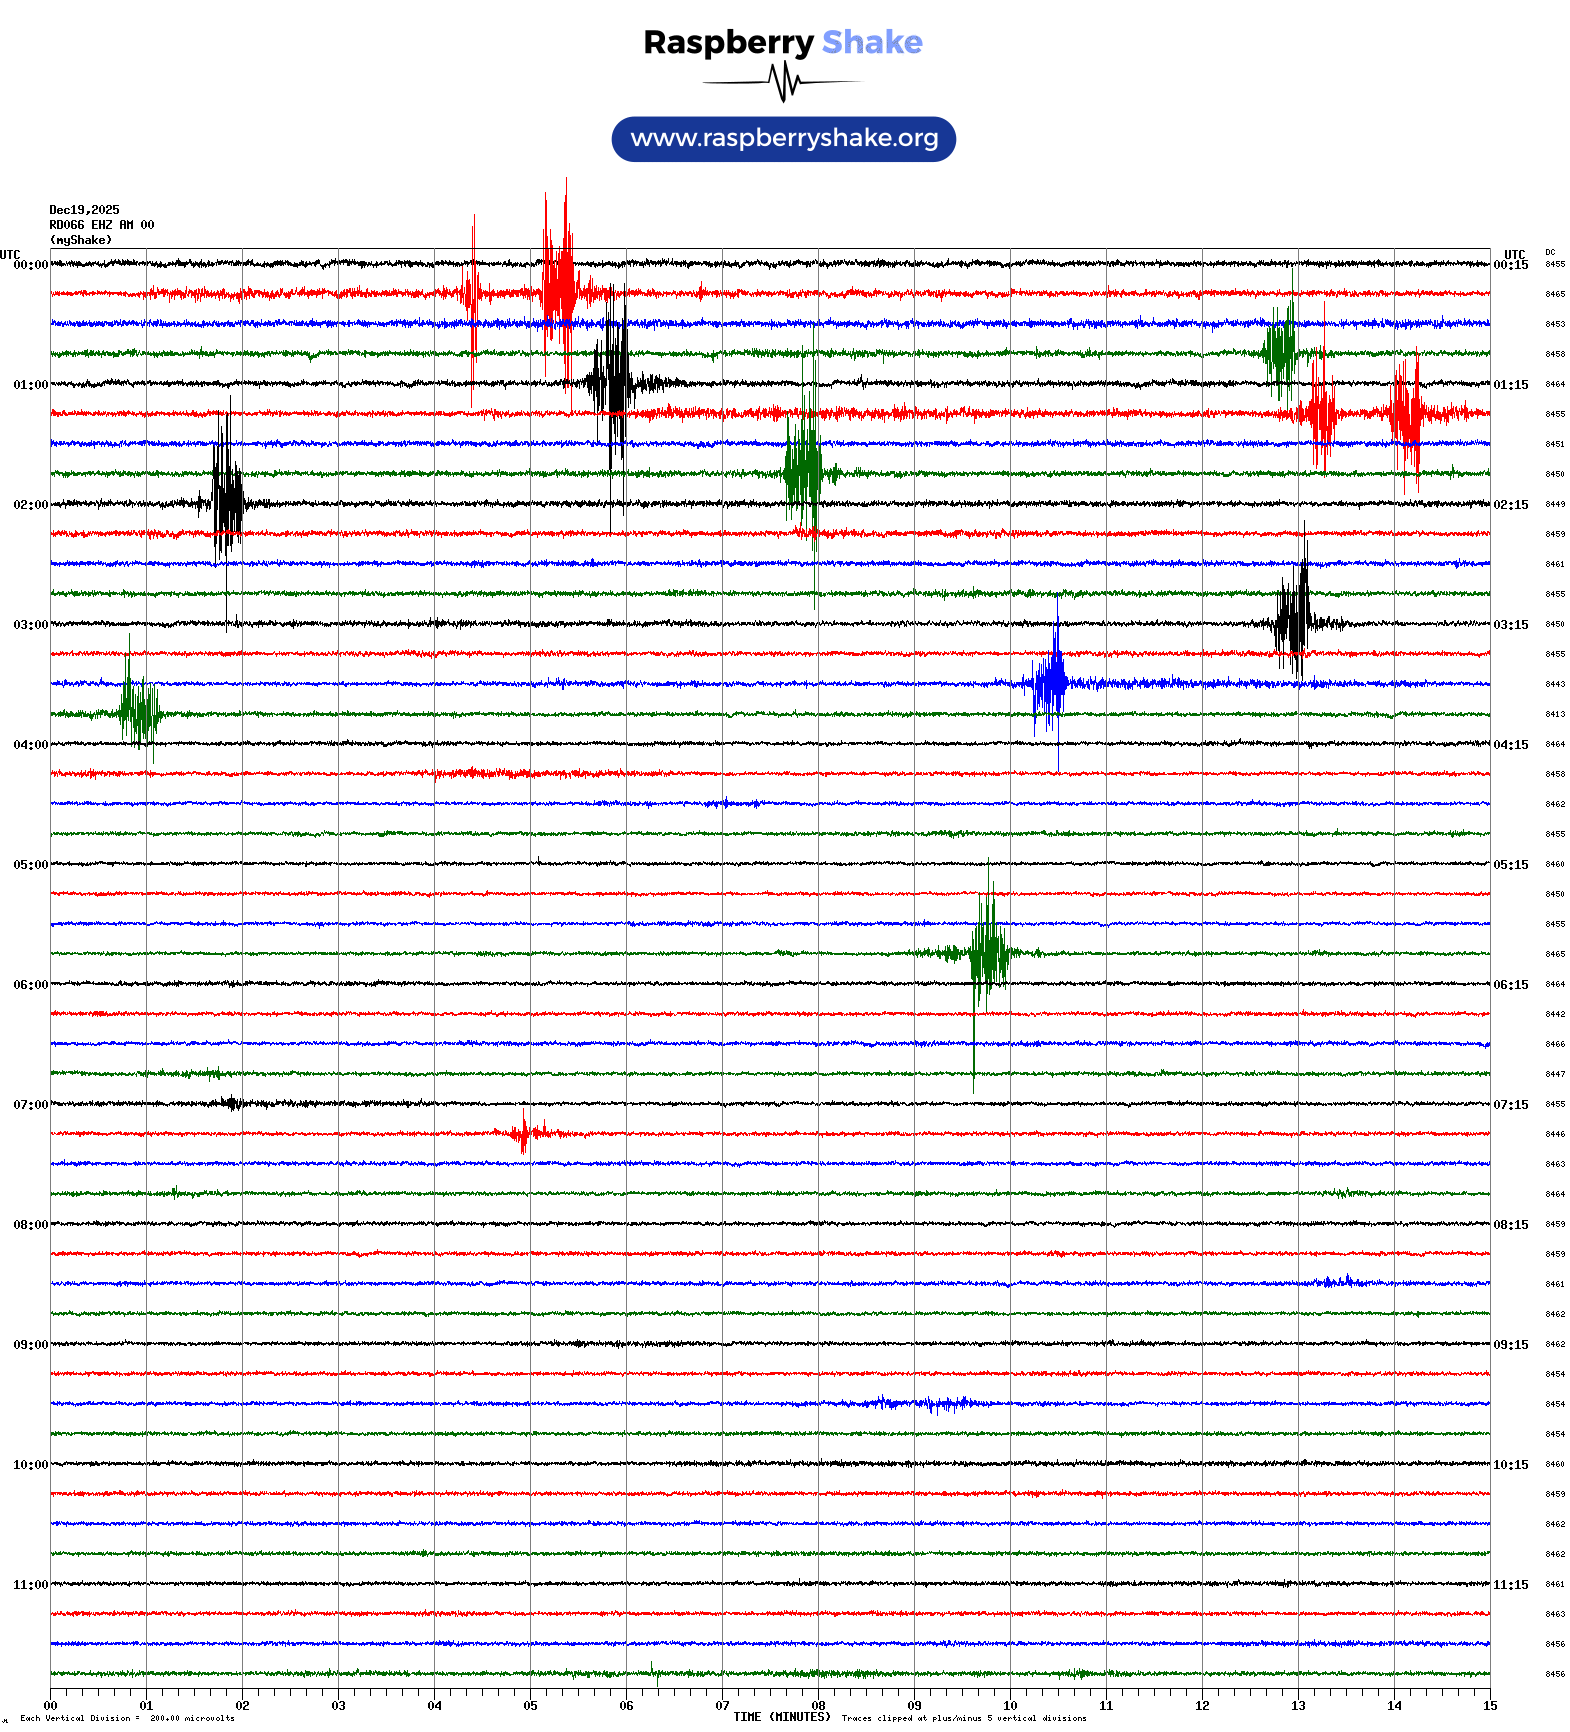Select the RD066 EHZ AM 00 station label
This screenshot has width=1570, height=1732.
(101, 225)
